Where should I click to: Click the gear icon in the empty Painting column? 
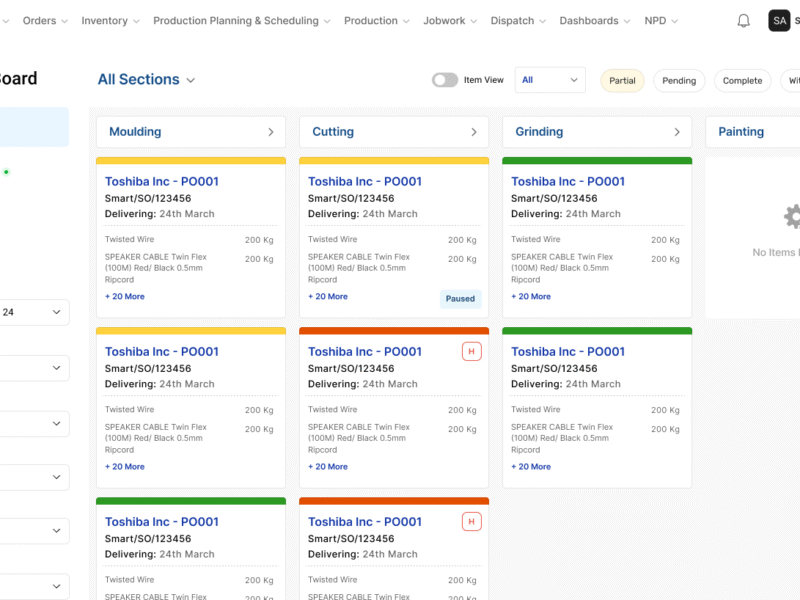click(x=793, y=217)
